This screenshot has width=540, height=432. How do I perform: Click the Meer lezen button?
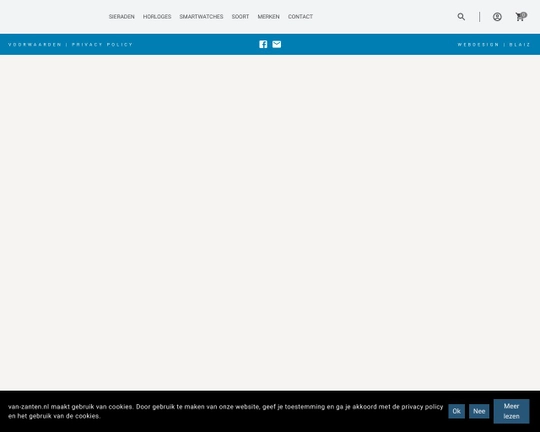(x=511, y=411)
